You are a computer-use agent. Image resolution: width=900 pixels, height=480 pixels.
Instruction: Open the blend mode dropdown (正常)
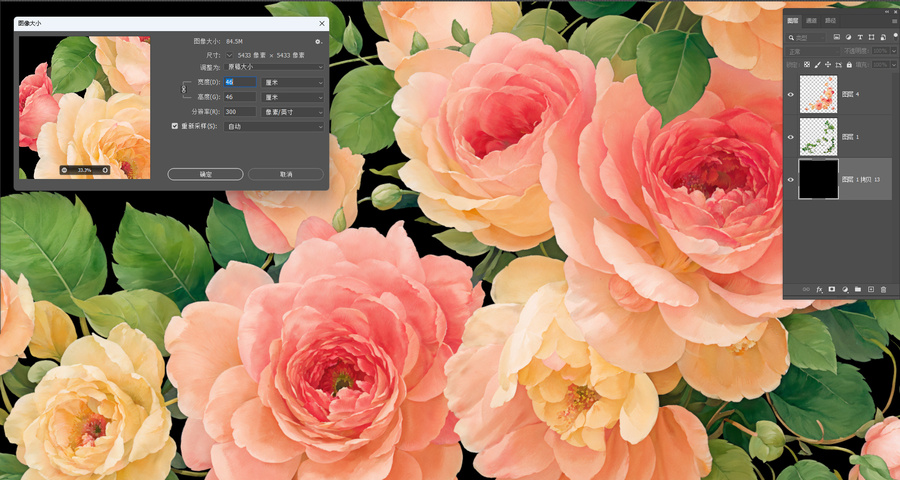(813, 51)
